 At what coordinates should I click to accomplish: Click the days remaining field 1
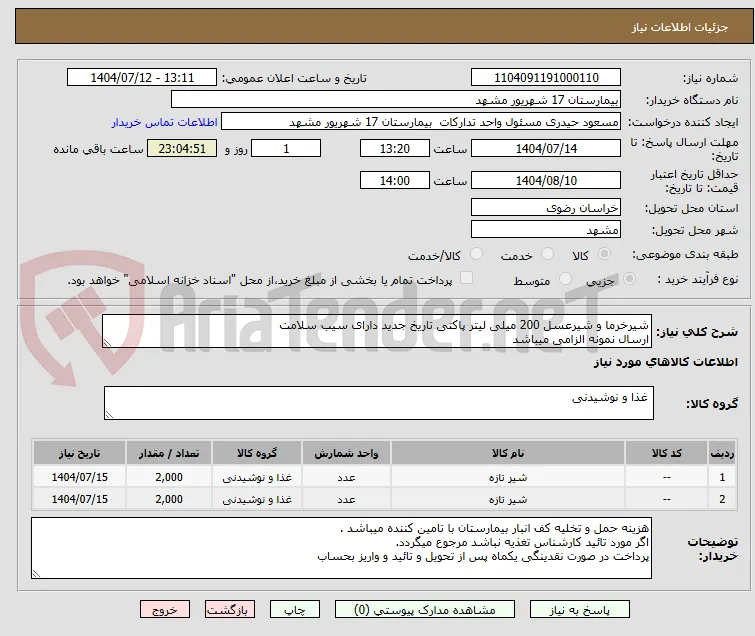point(286,148)
